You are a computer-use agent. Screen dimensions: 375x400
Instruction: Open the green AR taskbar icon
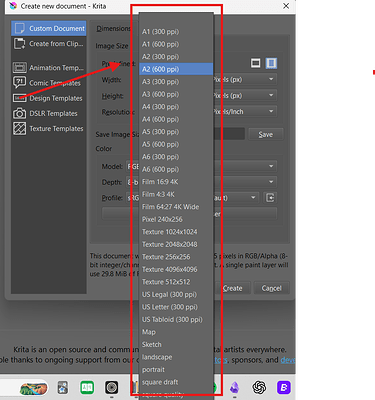[x=87, y=387]
